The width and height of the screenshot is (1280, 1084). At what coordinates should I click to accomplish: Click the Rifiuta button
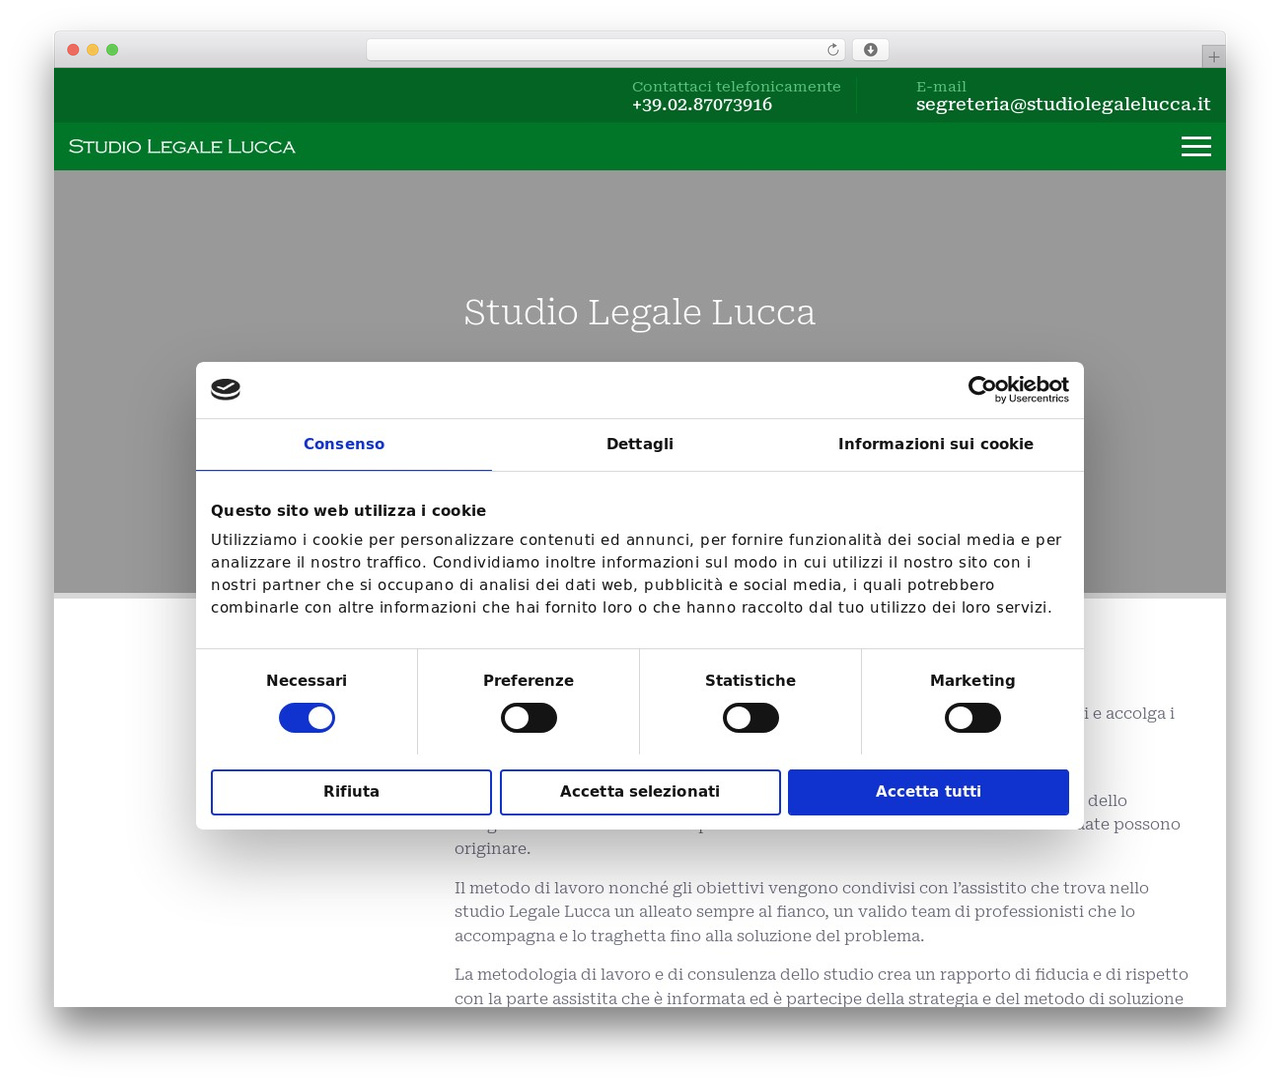click(351, 792)
